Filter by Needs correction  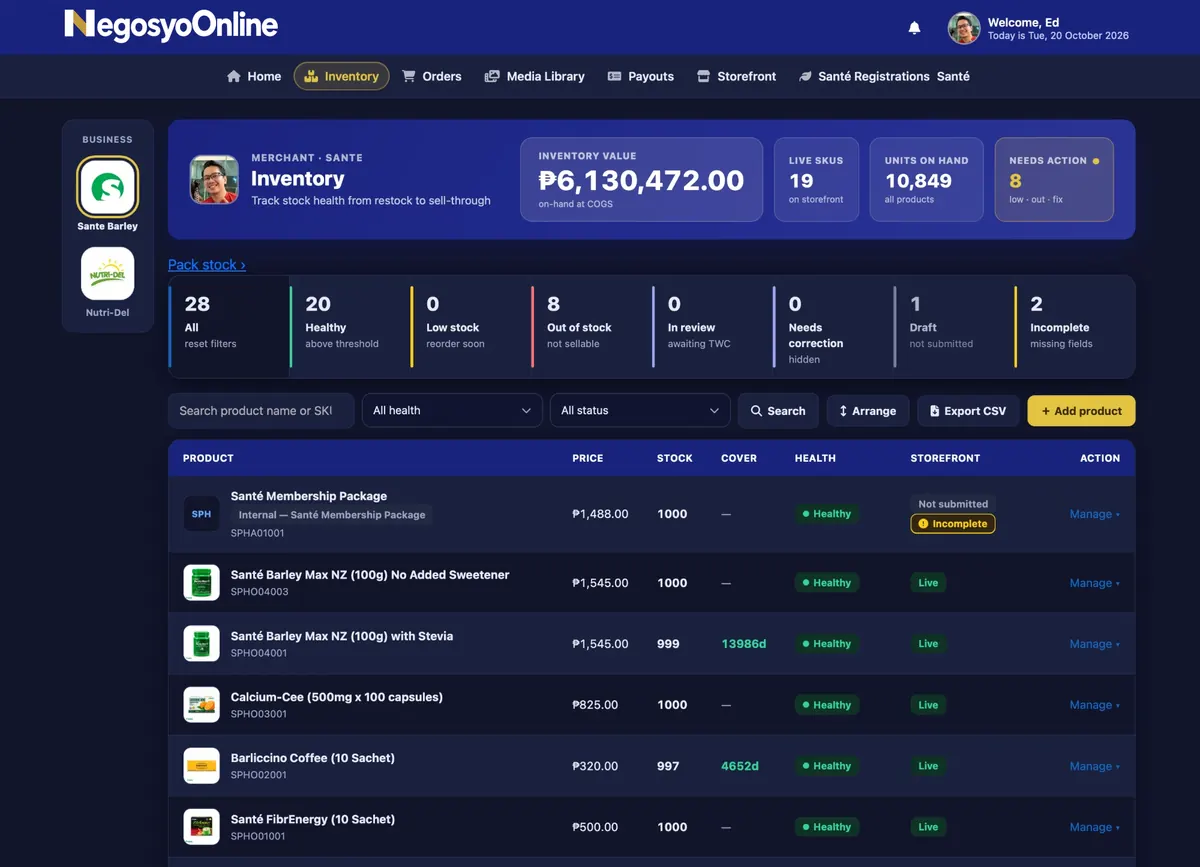point(832,326)
